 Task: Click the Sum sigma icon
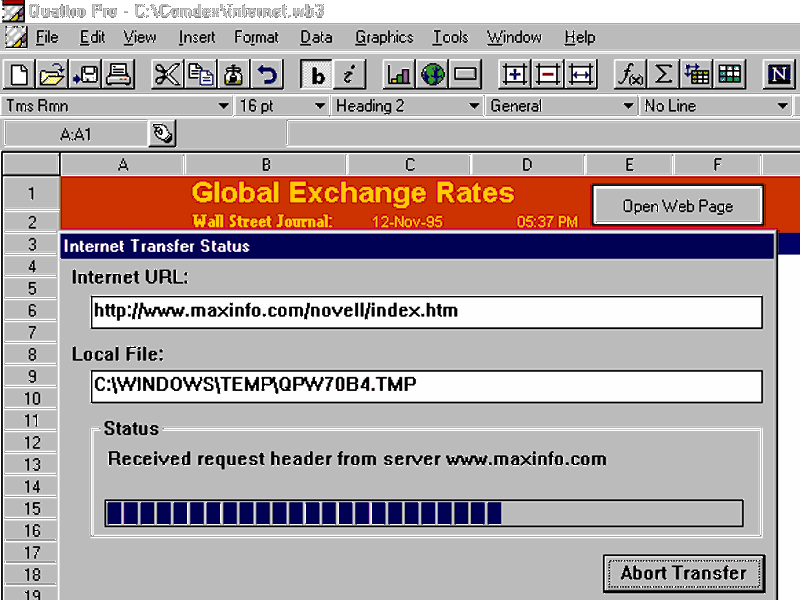click(663, 75)
